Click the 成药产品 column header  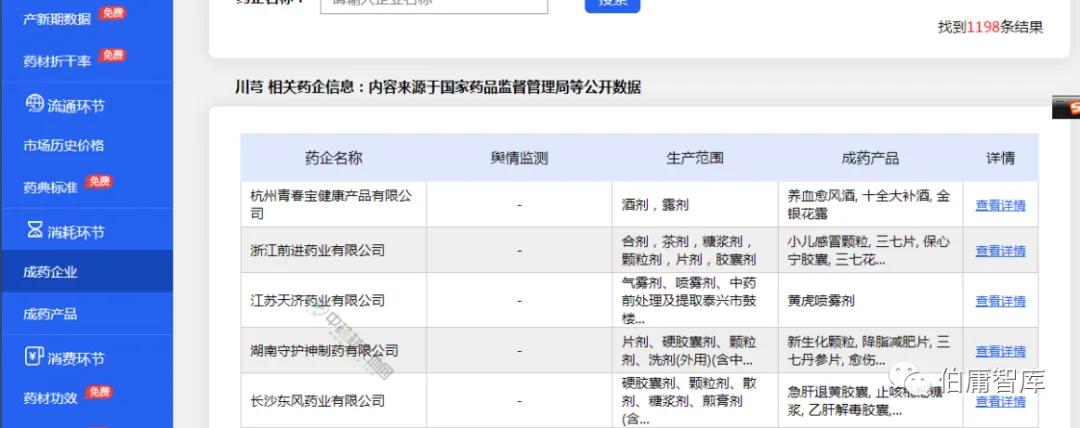[x=871, y=158]
